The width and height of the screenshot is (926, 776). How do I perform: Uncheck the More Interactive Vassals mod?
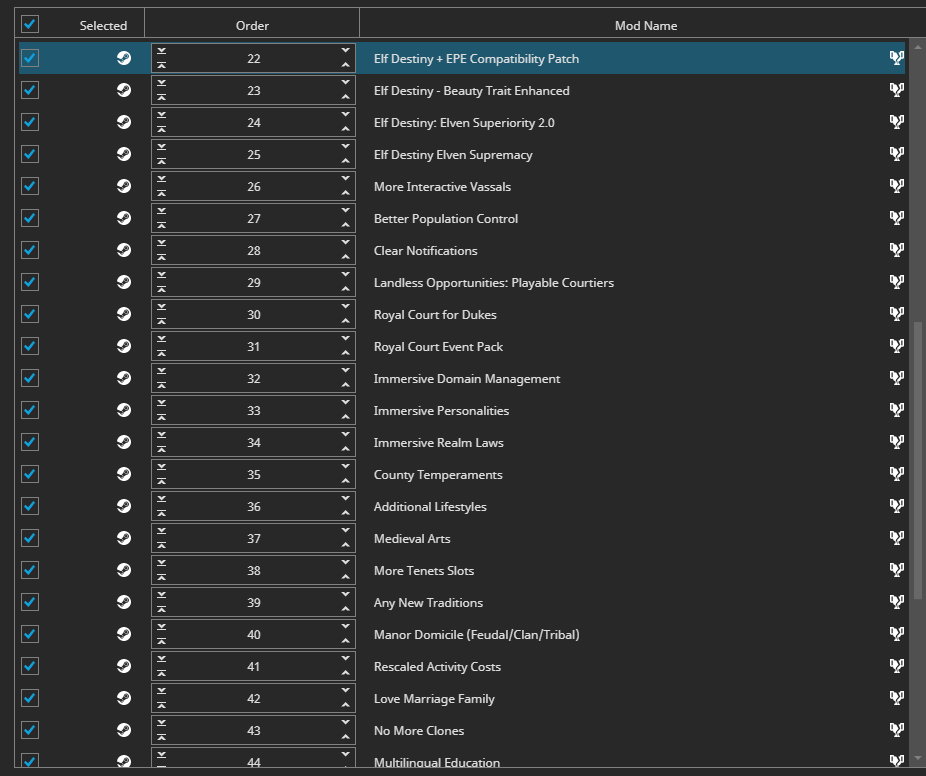tap(30, 186)
